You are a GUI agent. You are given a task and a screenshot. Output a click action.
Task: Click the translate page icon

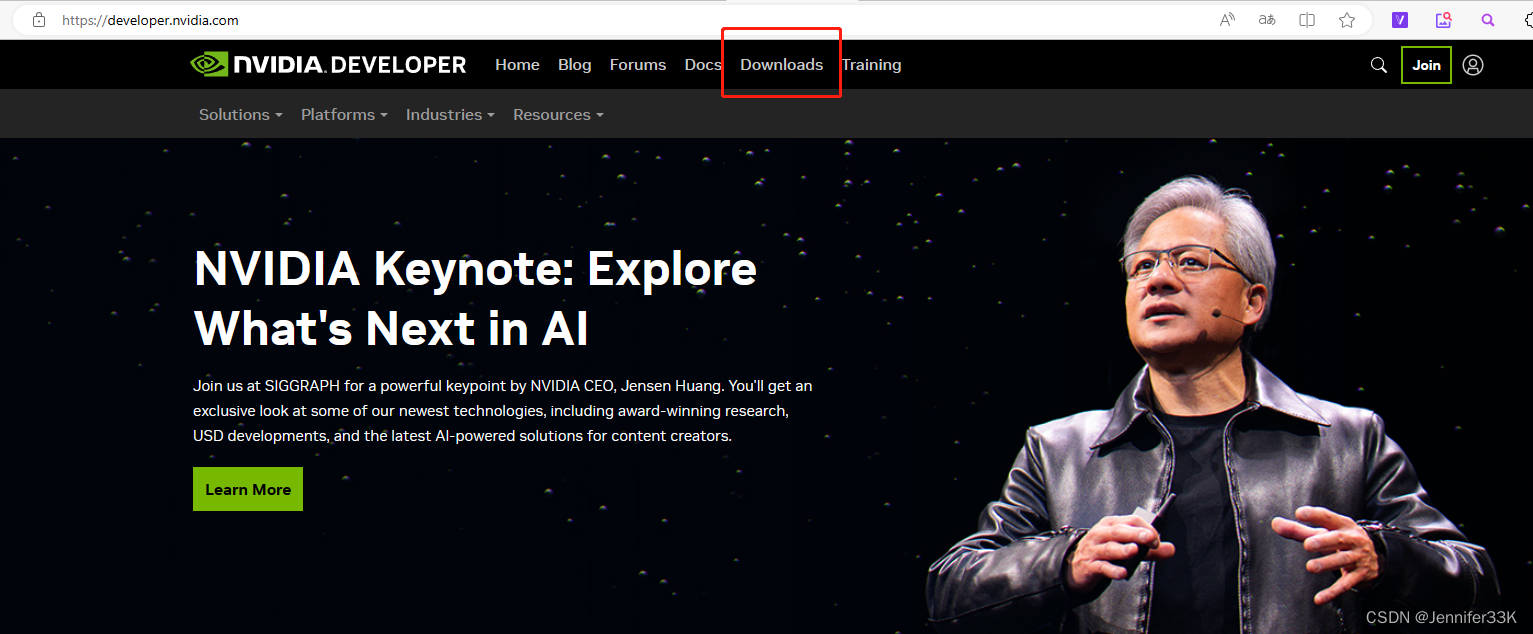[1267, 20]
